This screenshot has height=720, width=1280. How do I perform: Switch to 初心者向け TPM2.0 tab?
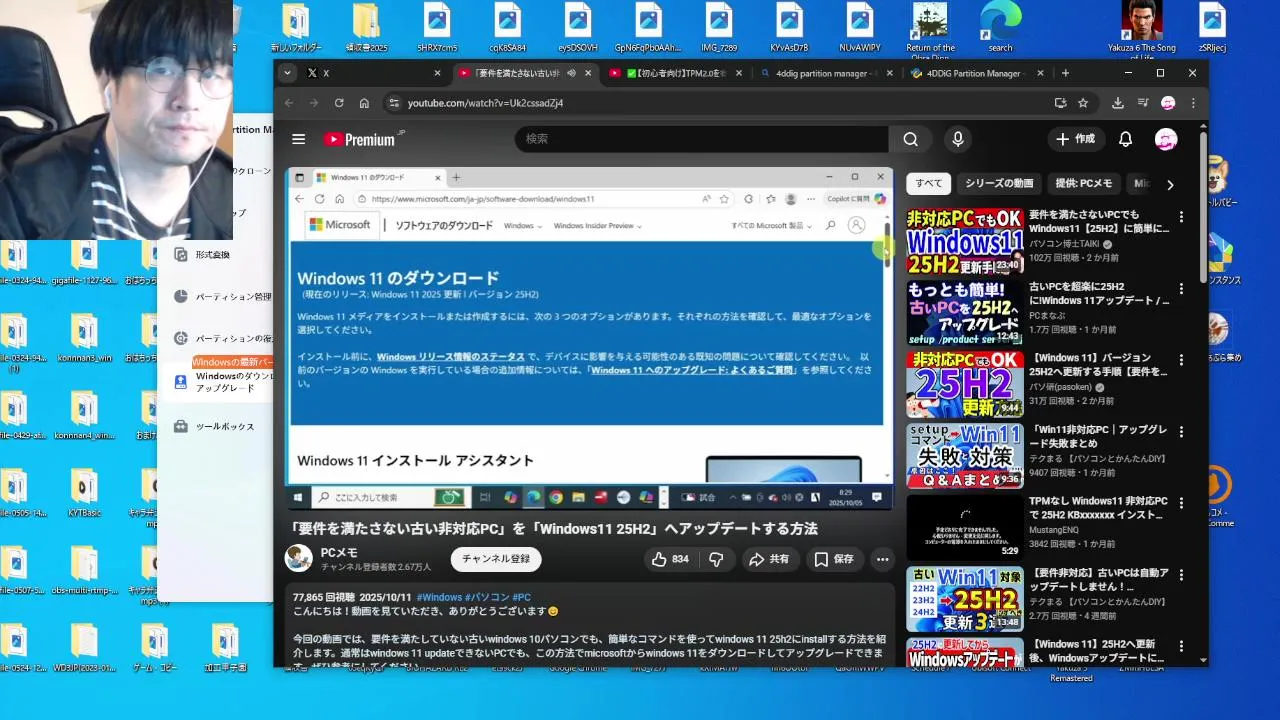(675, 73)
